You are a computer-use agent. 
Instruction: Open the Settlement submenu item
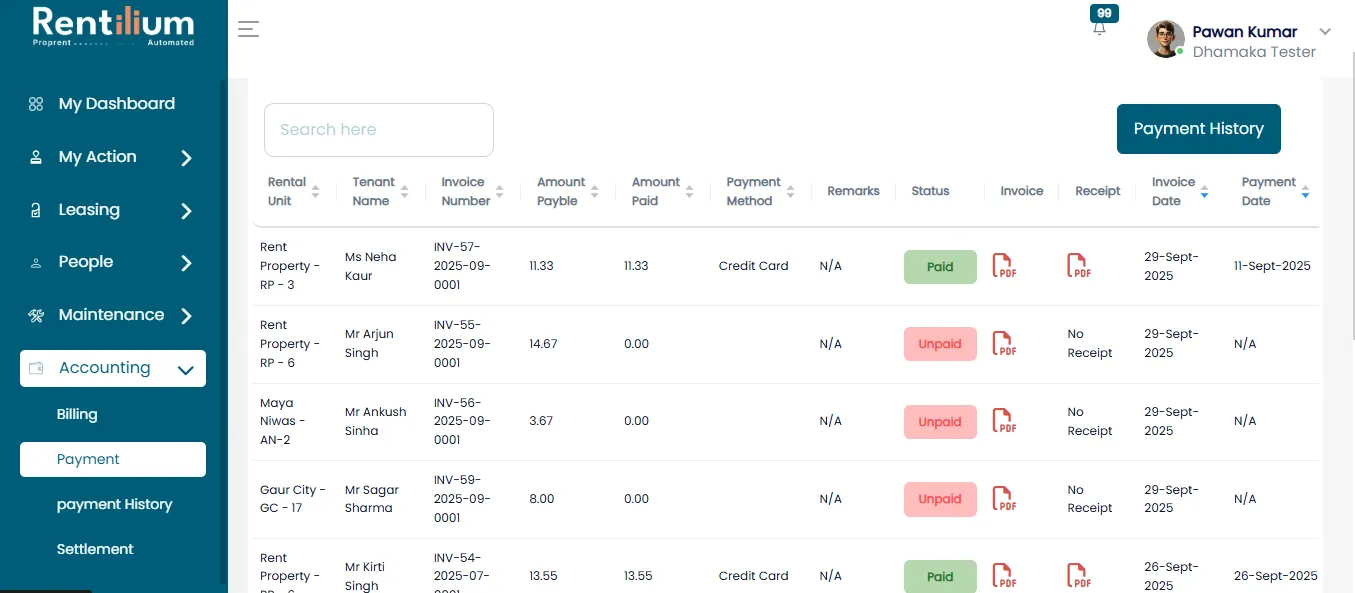pyautogui.click(x=95, y=549)
